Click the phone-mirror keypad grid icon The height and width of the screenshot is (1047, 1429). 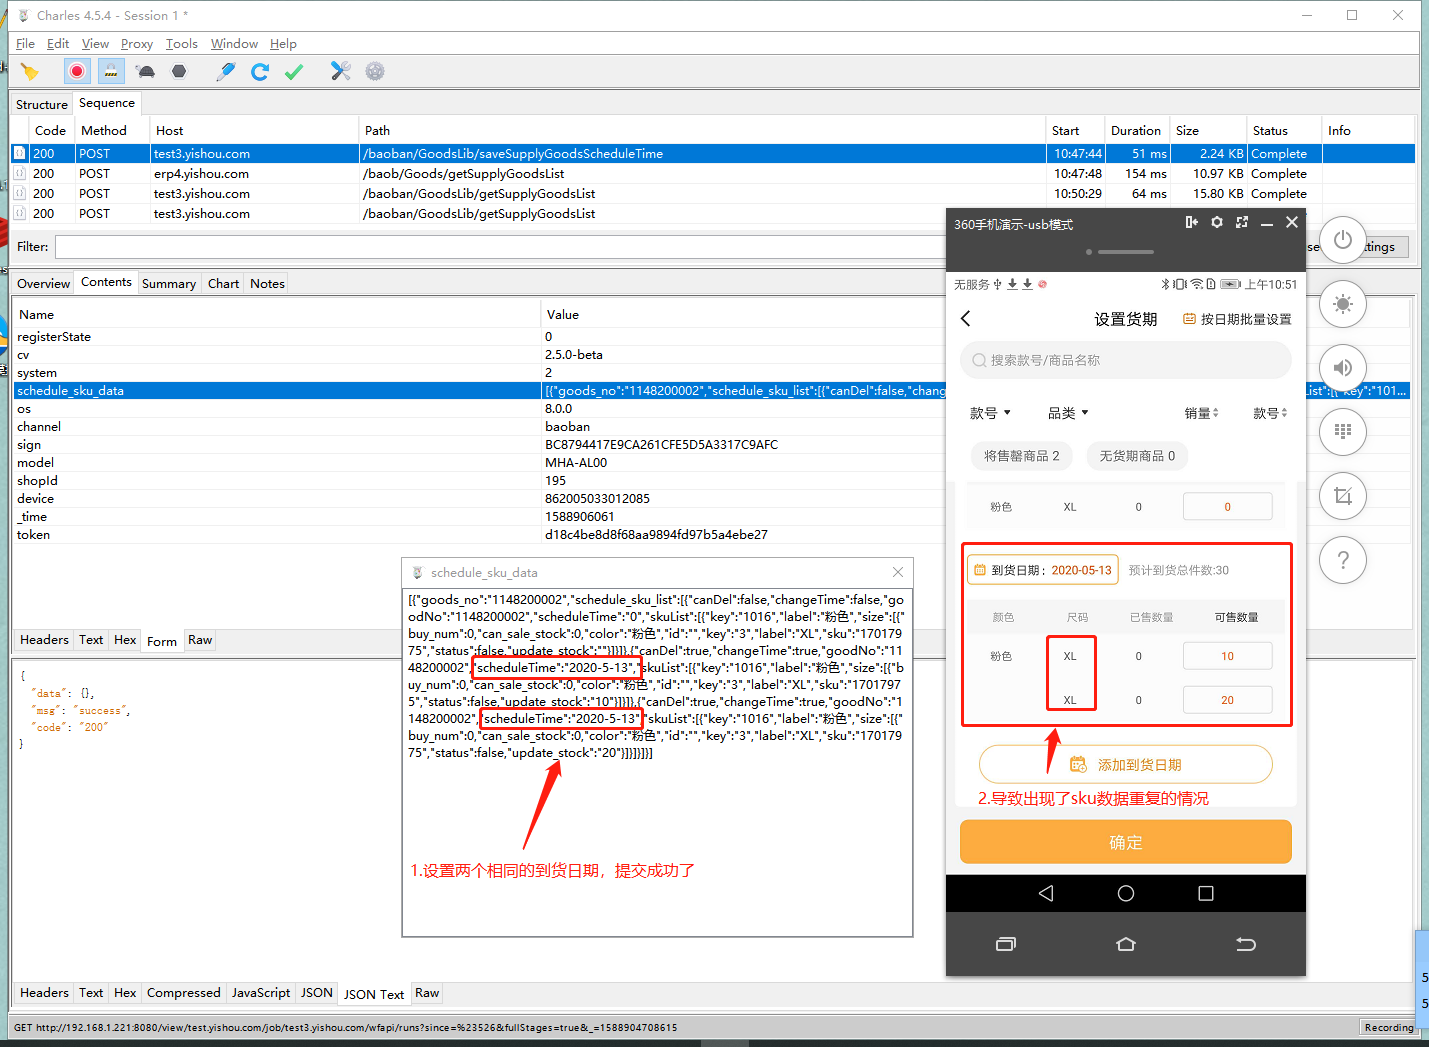click(1343, 432)
